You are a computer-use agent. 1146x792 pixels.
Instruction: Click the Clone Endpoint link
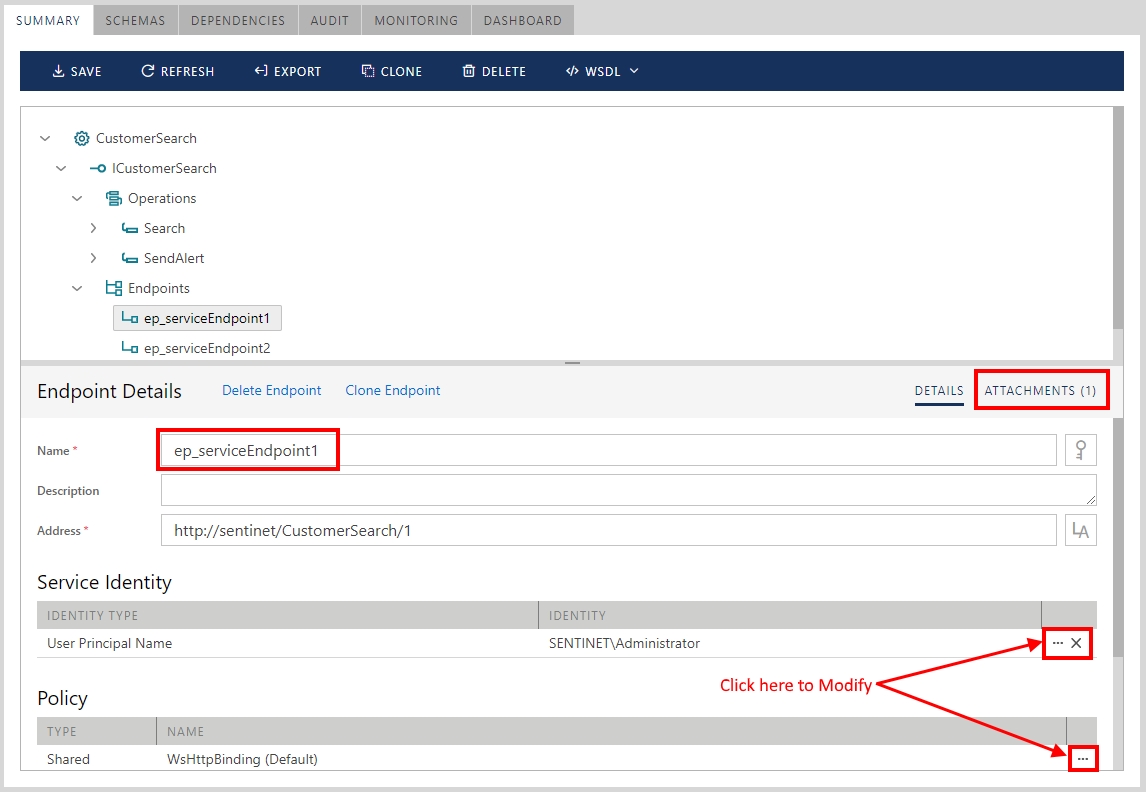393,391
